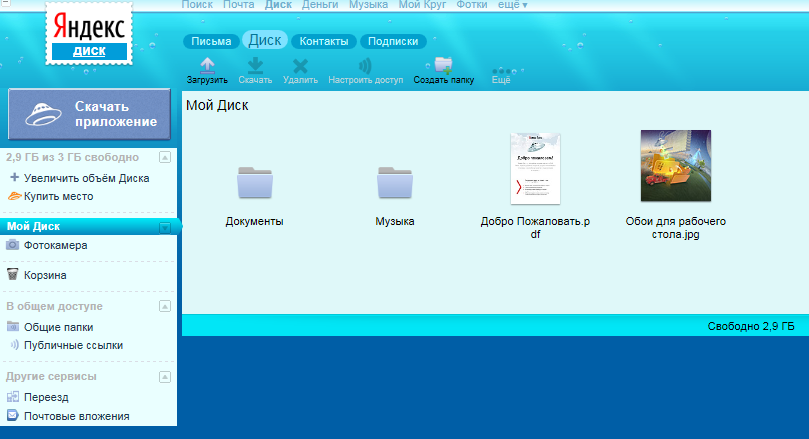Click the Мой Диск heading in main area
The height and width of the screenshot is (439, 809).
[217, 105]
